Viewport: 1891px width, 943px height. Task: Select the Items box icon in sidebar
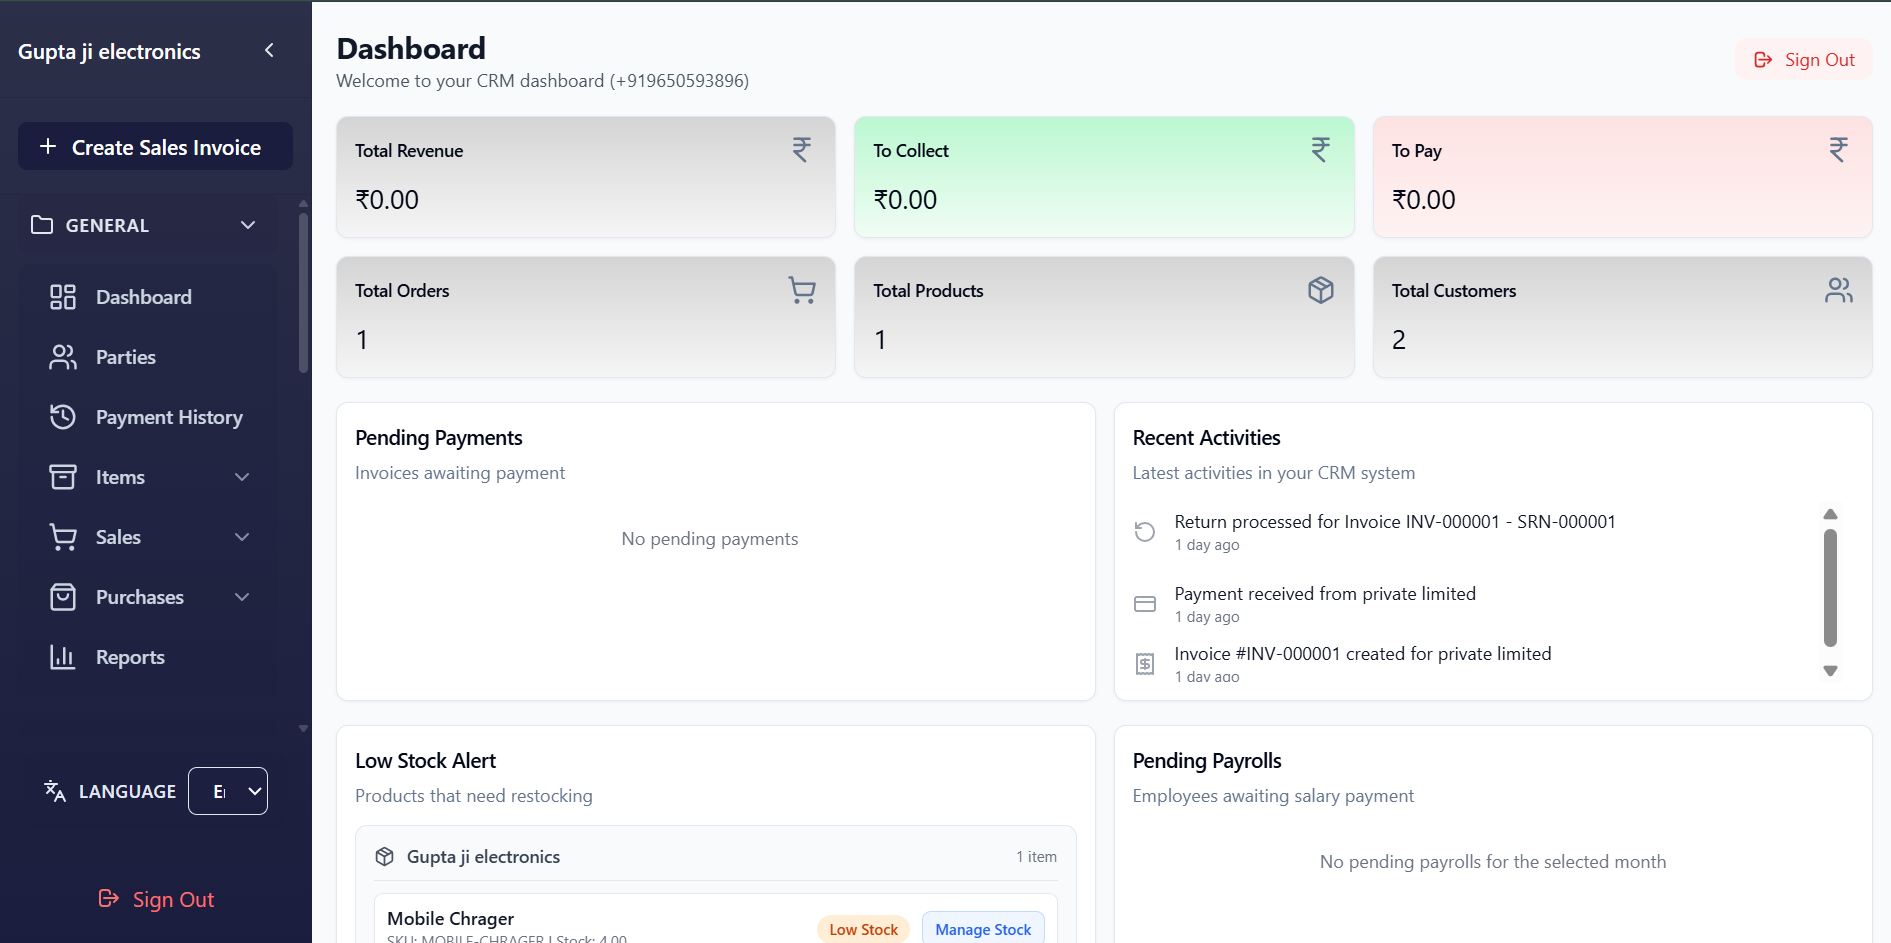(x=63, y=476)
